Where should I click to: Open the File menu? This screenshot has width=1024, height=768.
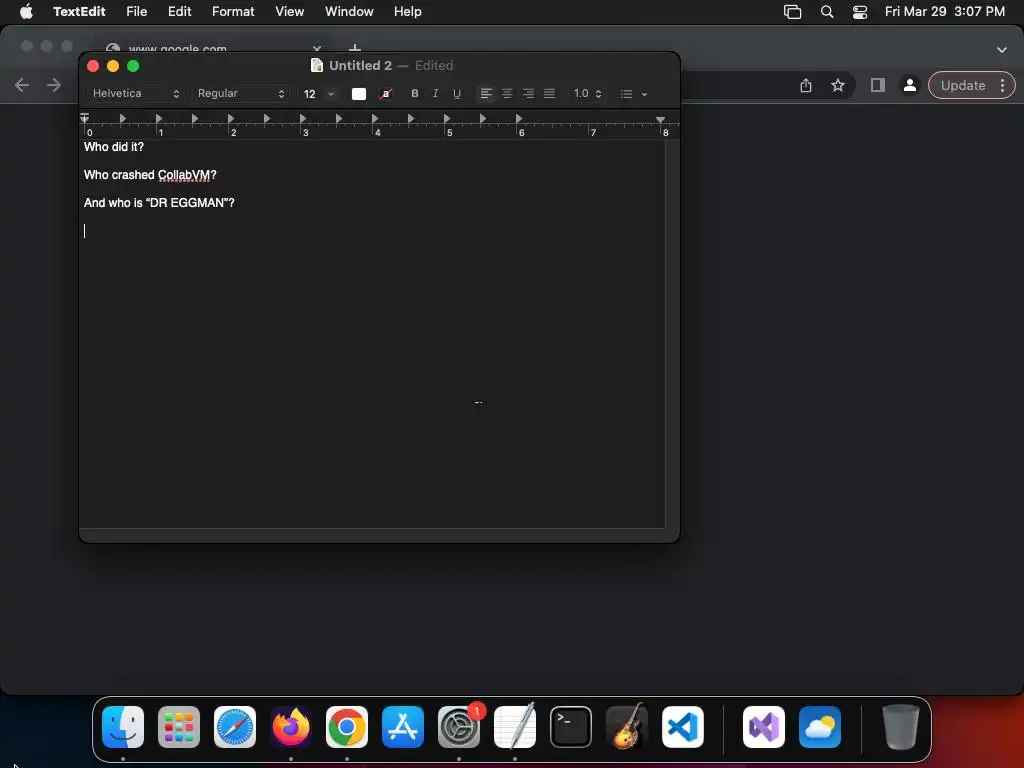(x=136, y=11)
